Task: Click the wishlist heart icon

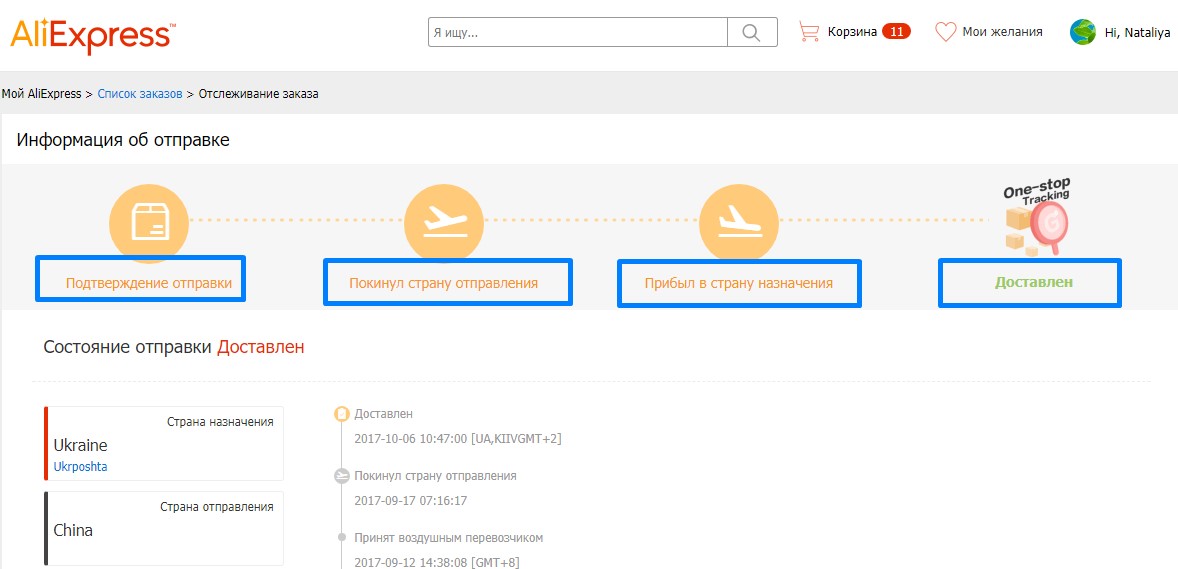Action: pos(945,32)
